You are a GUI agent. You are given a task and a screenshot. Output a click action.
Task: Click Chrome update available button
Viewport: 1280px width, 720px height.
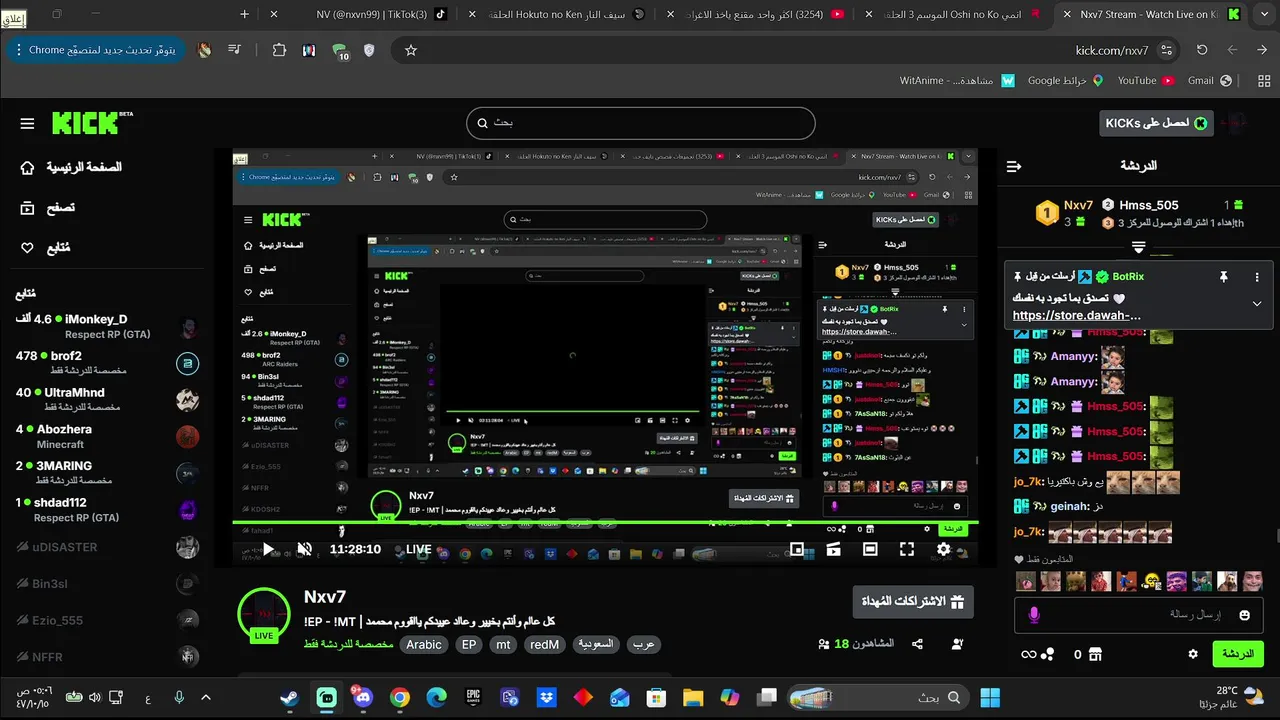click(94, 50)
